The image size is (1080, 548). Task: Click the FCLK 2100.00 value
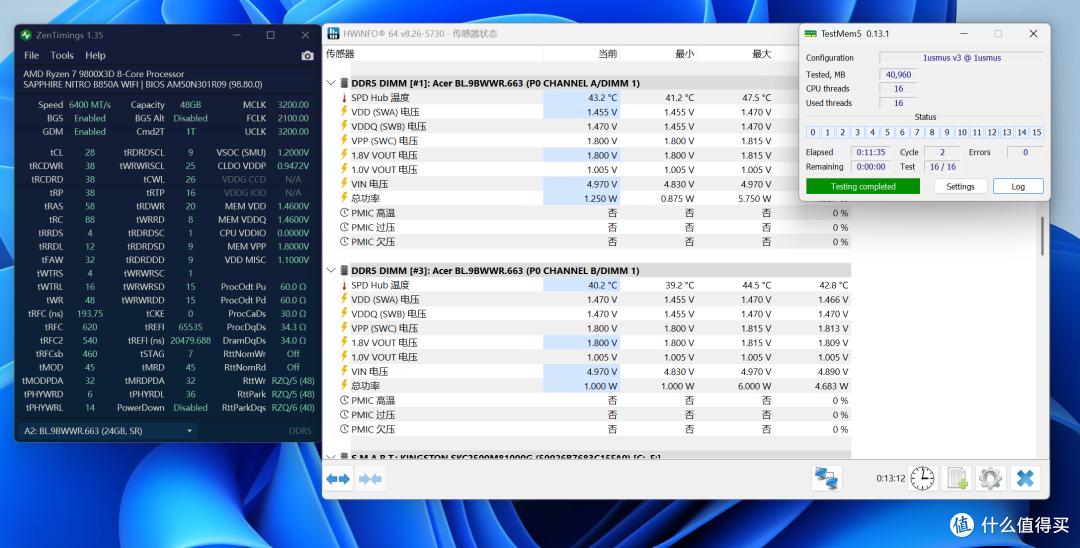[293, 118]
